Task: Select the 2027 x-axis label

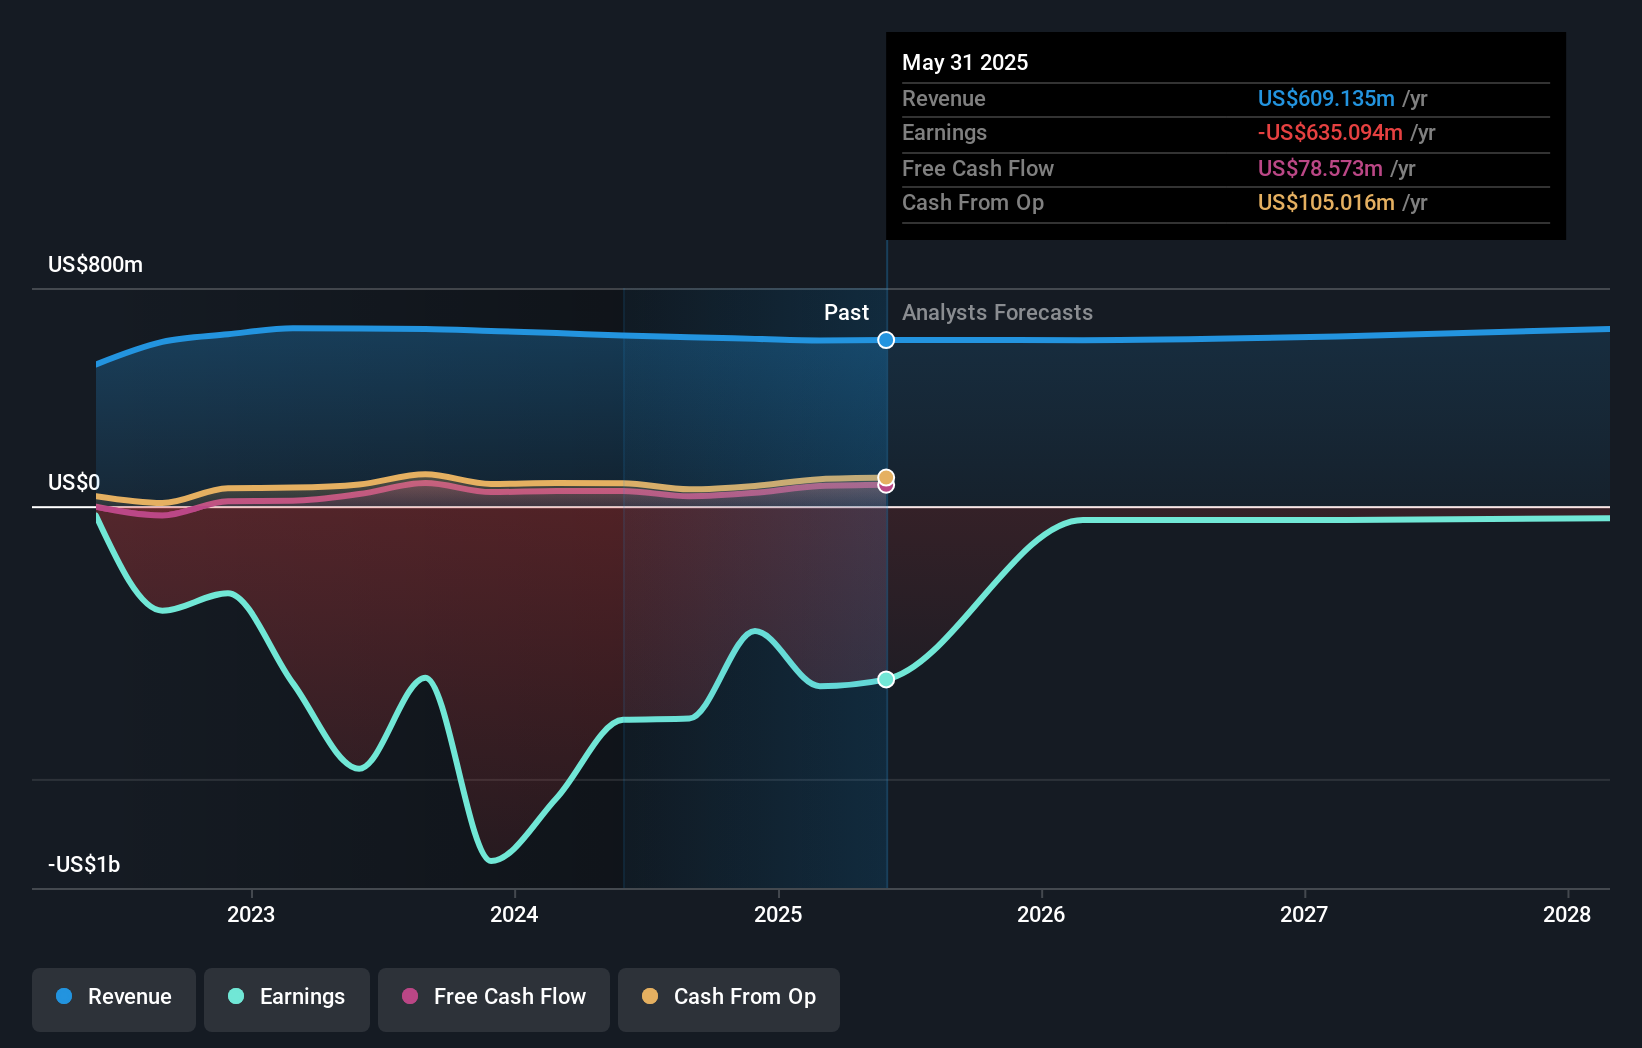Action: click(x=1304, y=915)
